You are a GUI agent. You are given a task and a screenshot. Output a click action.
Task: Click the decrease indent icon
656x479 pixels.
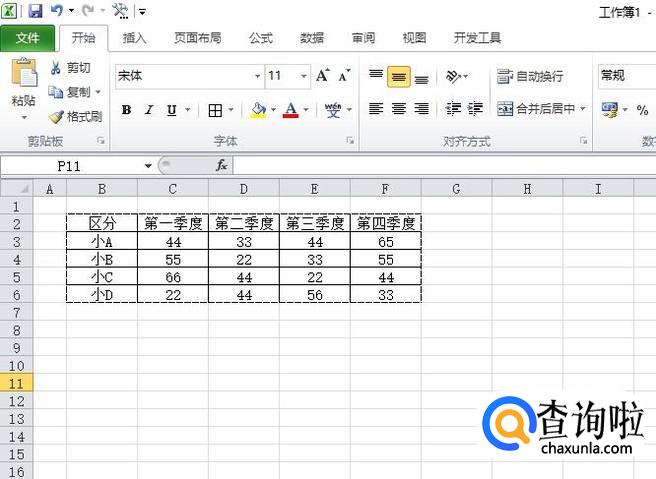[453, 109]
